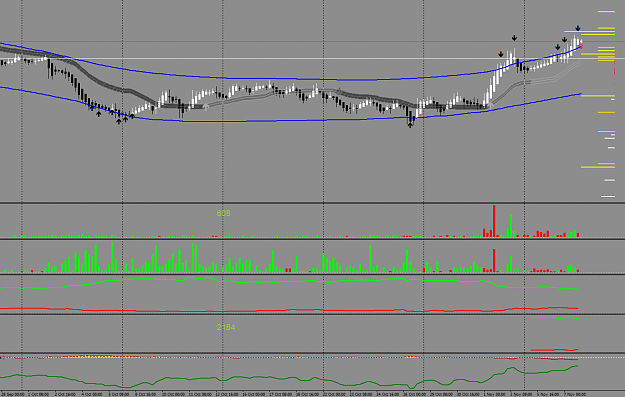This screenshot has width=625, height=397.
Task: Click the tallest red bar in the first histogram
Action: click(x=494, y=221)
